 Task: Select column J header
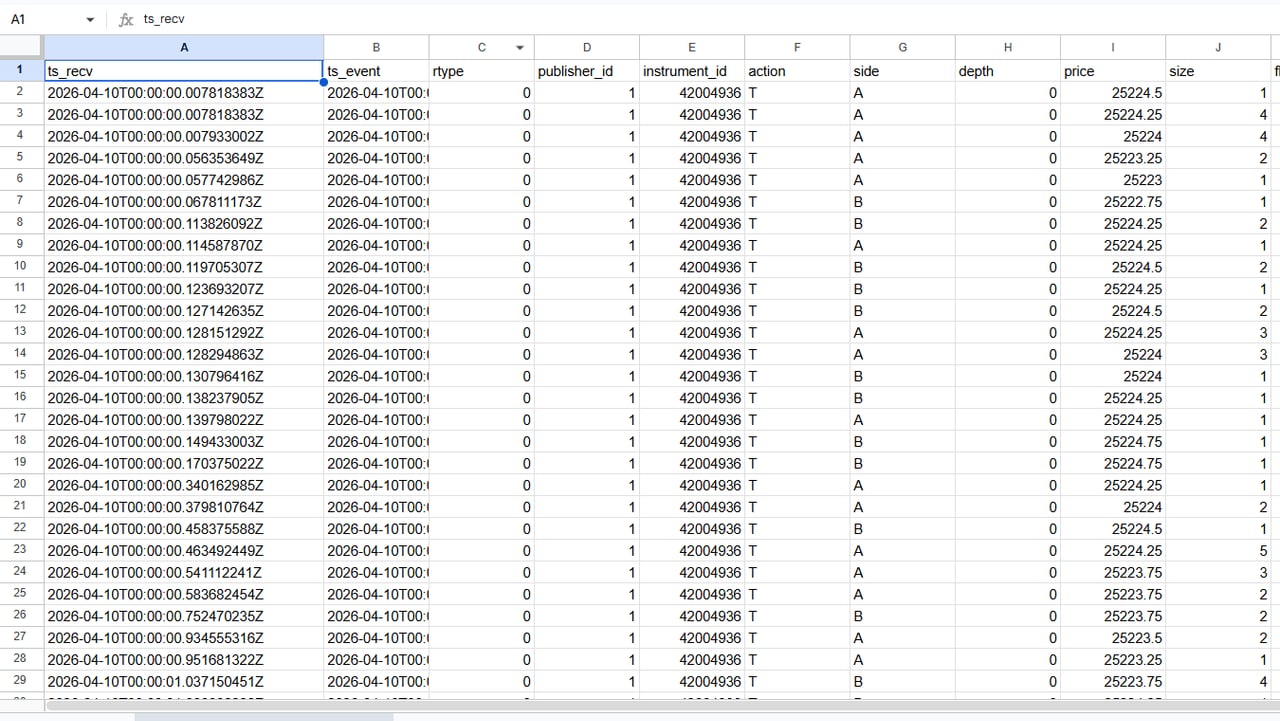point(1218,47)
